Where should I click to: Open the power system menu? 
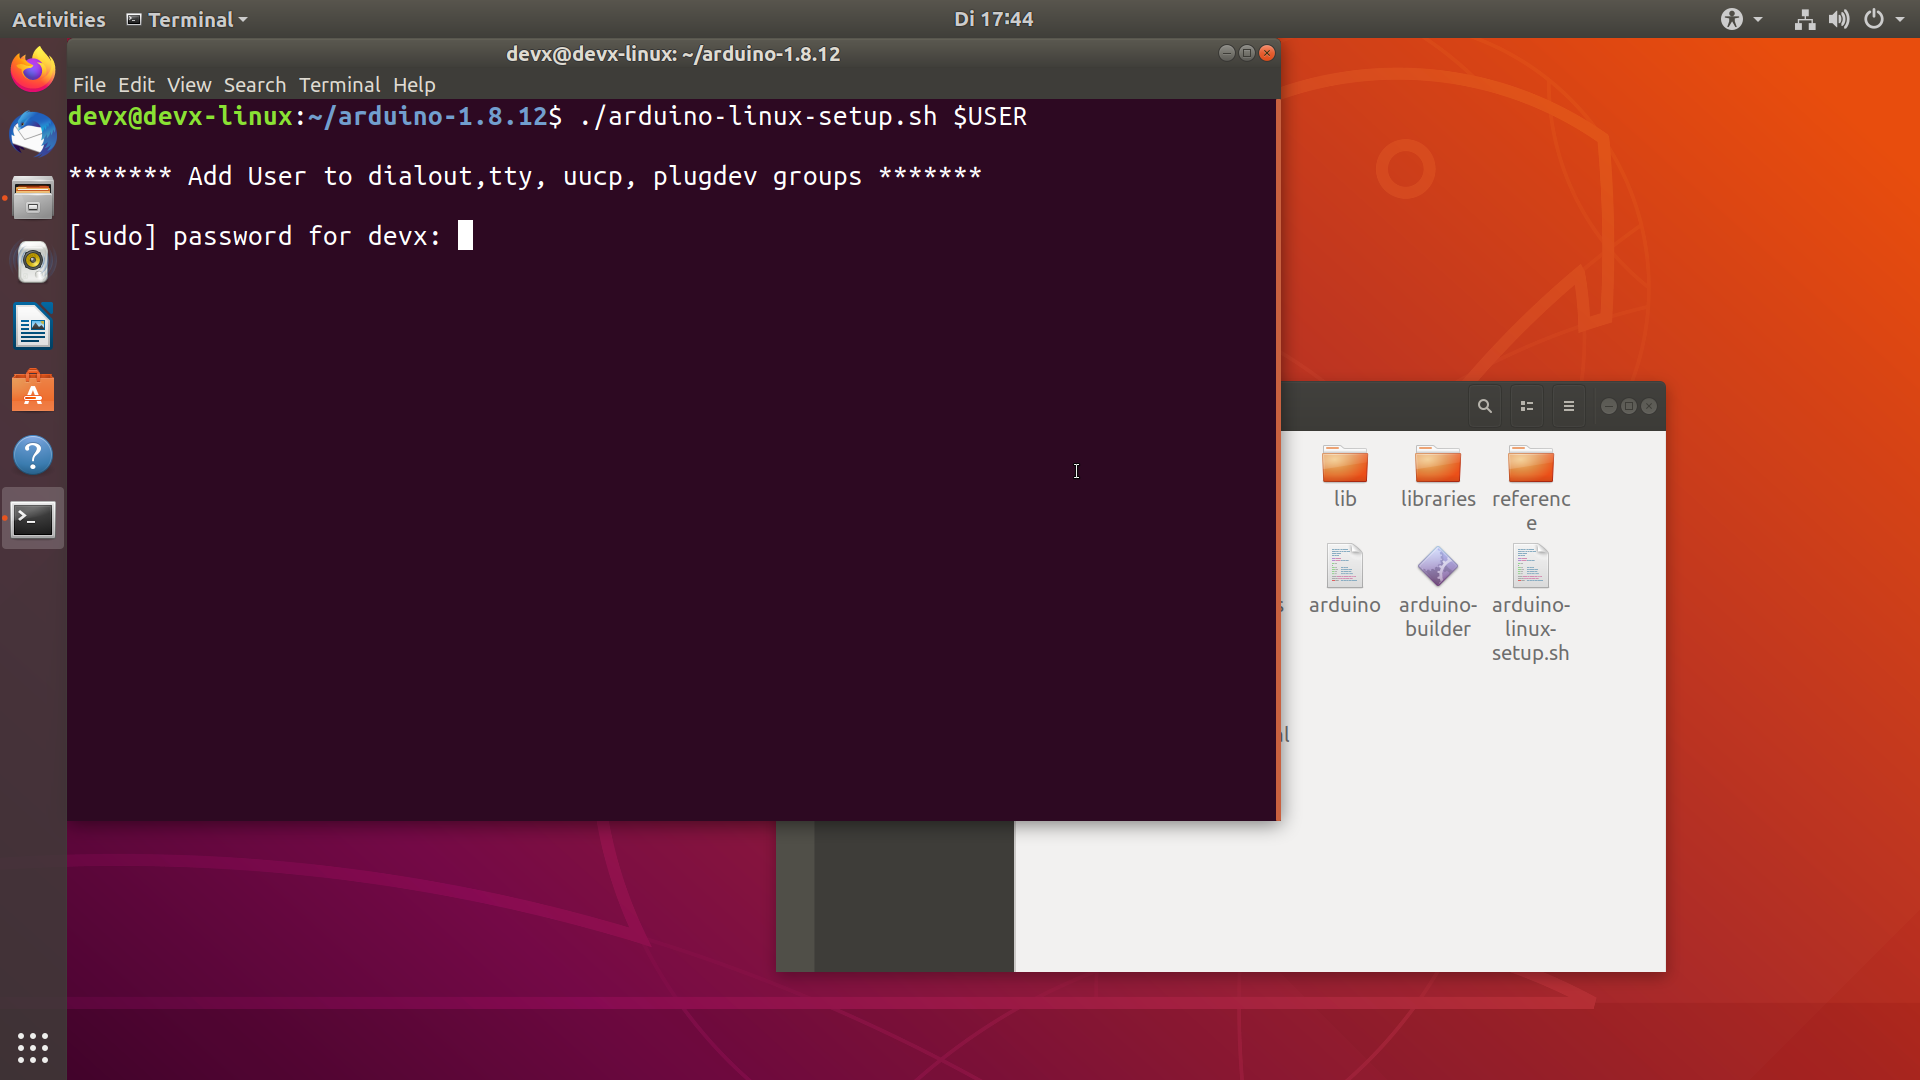pyautogui.click(x=1884, y=19)
